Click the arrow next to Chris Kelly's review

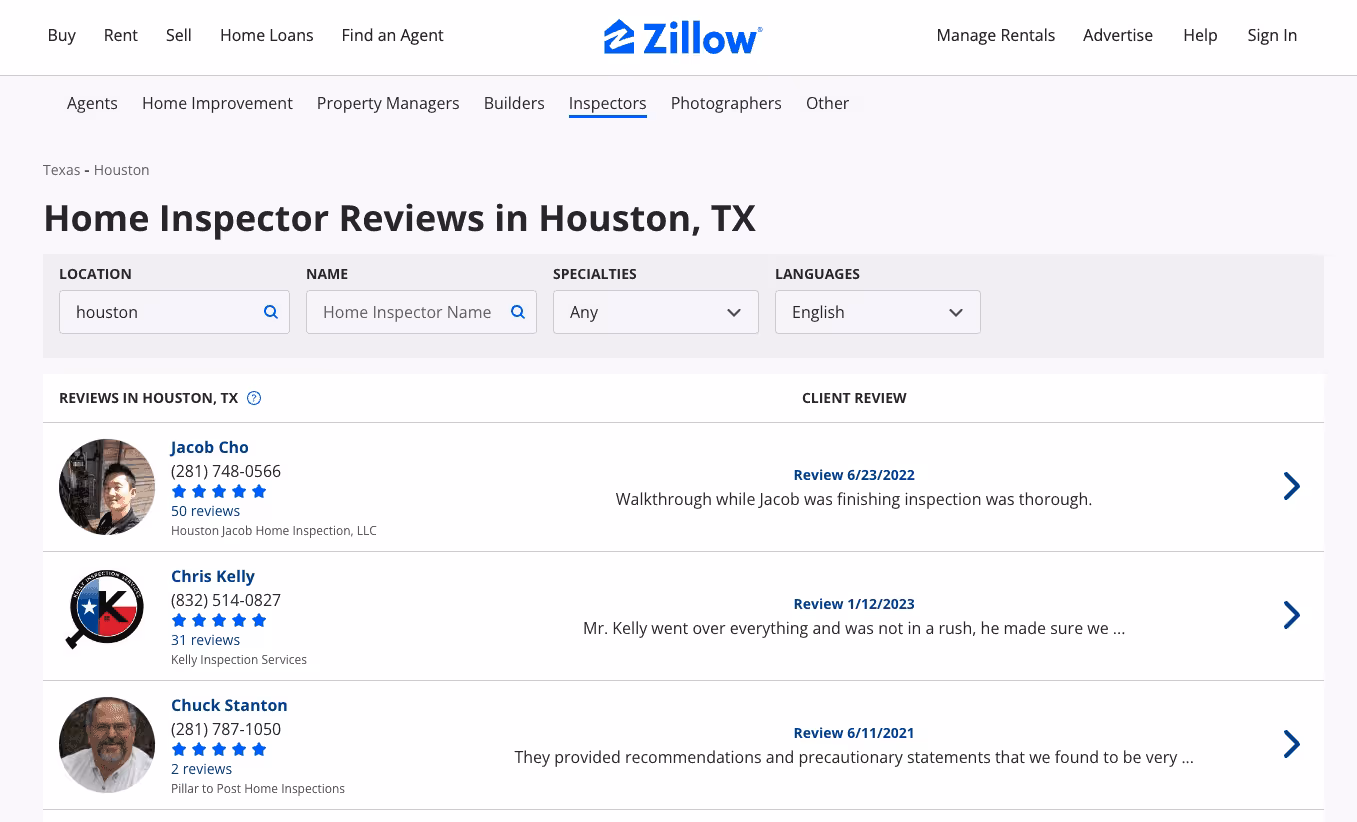[x=1291, y=616]
